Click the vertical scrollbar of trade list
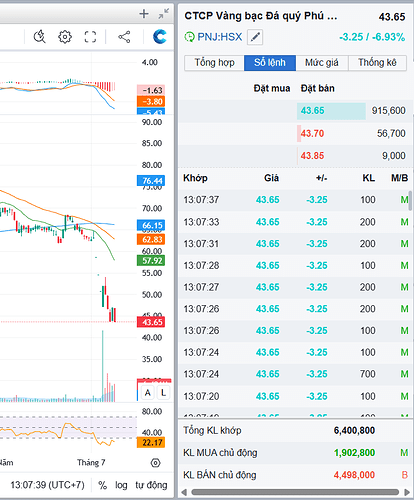Image resolution: width=414 pixels, height=500 pixels. 411,201
